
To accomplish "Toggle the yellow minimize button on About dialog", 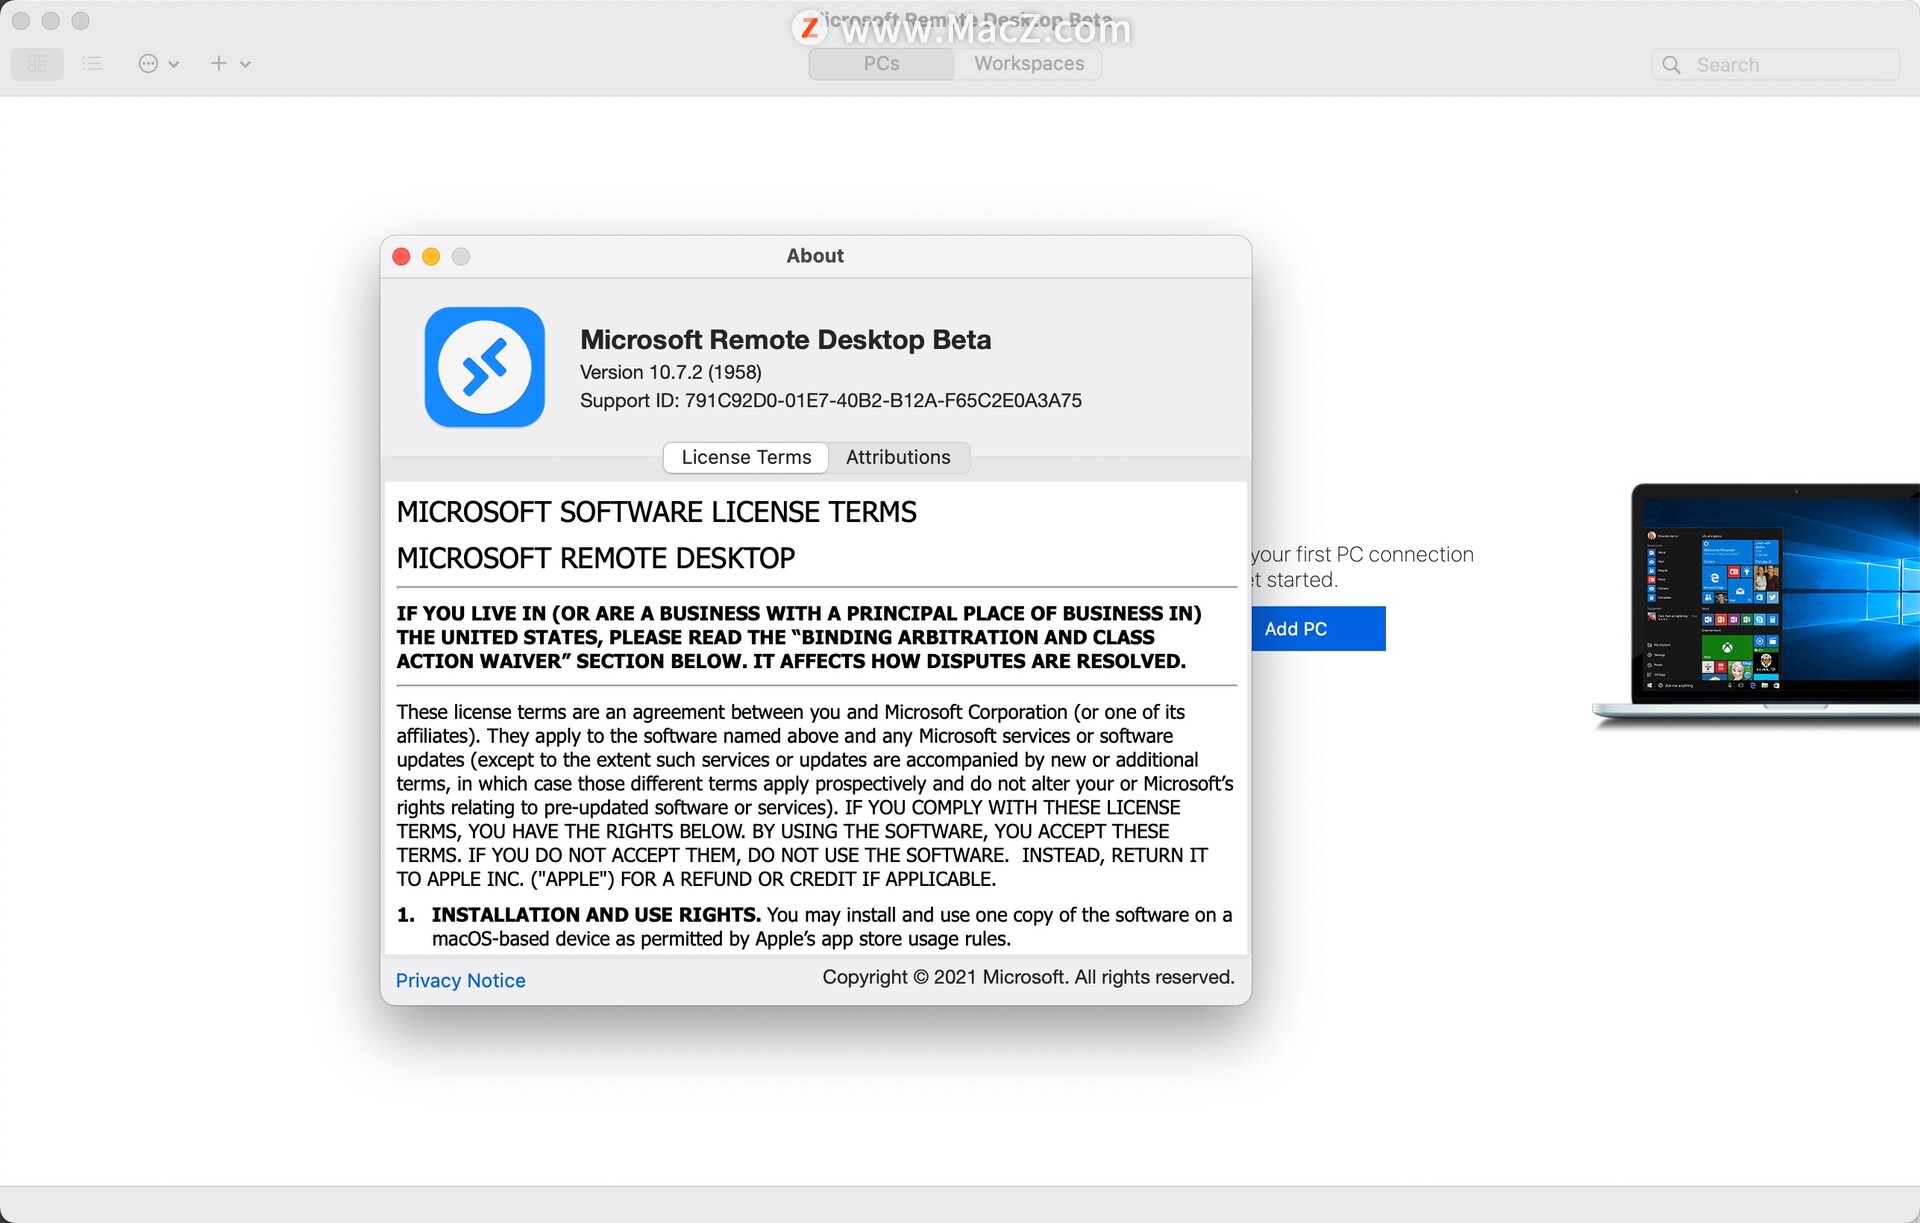I will 430,255.
